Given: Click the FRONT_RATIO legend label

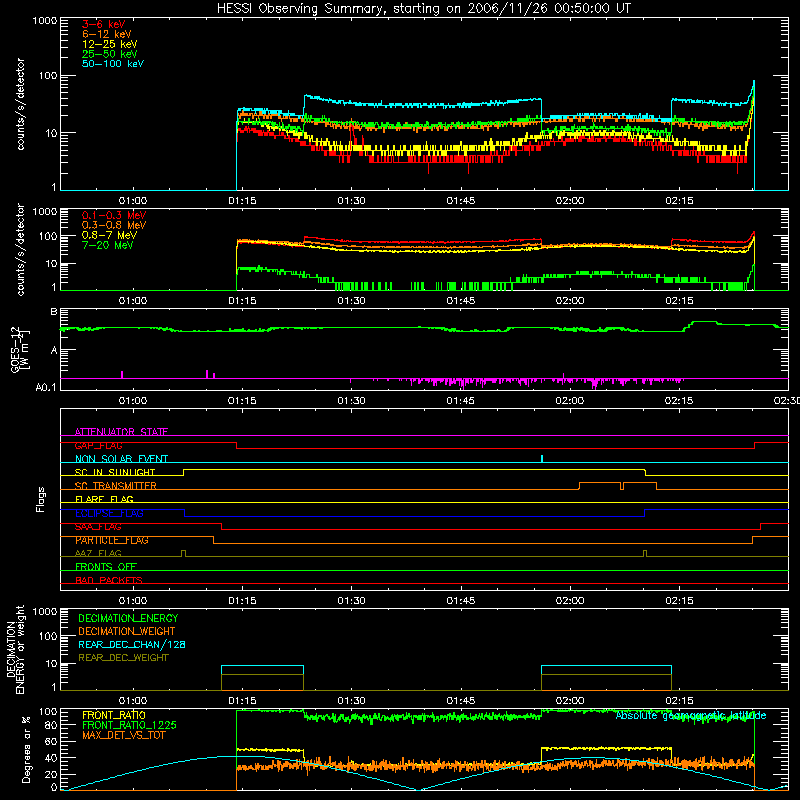Looking at the screenshot, I should pyautogui.click(x=114, y=715).
